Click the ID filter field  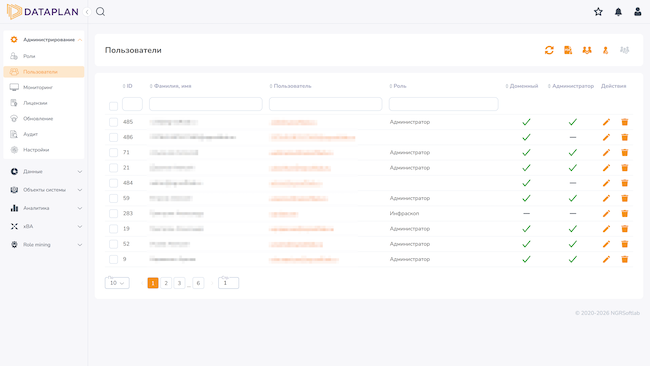pos(132,104)
